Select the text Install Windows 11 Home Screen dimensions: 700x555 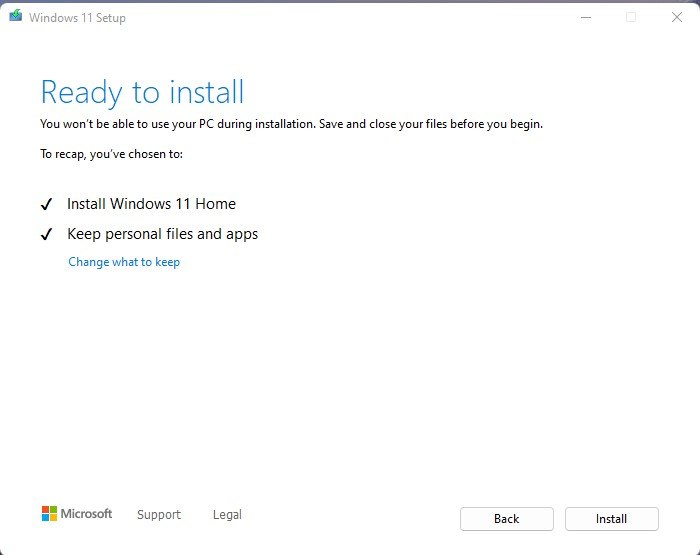click(x=151, y=204)
